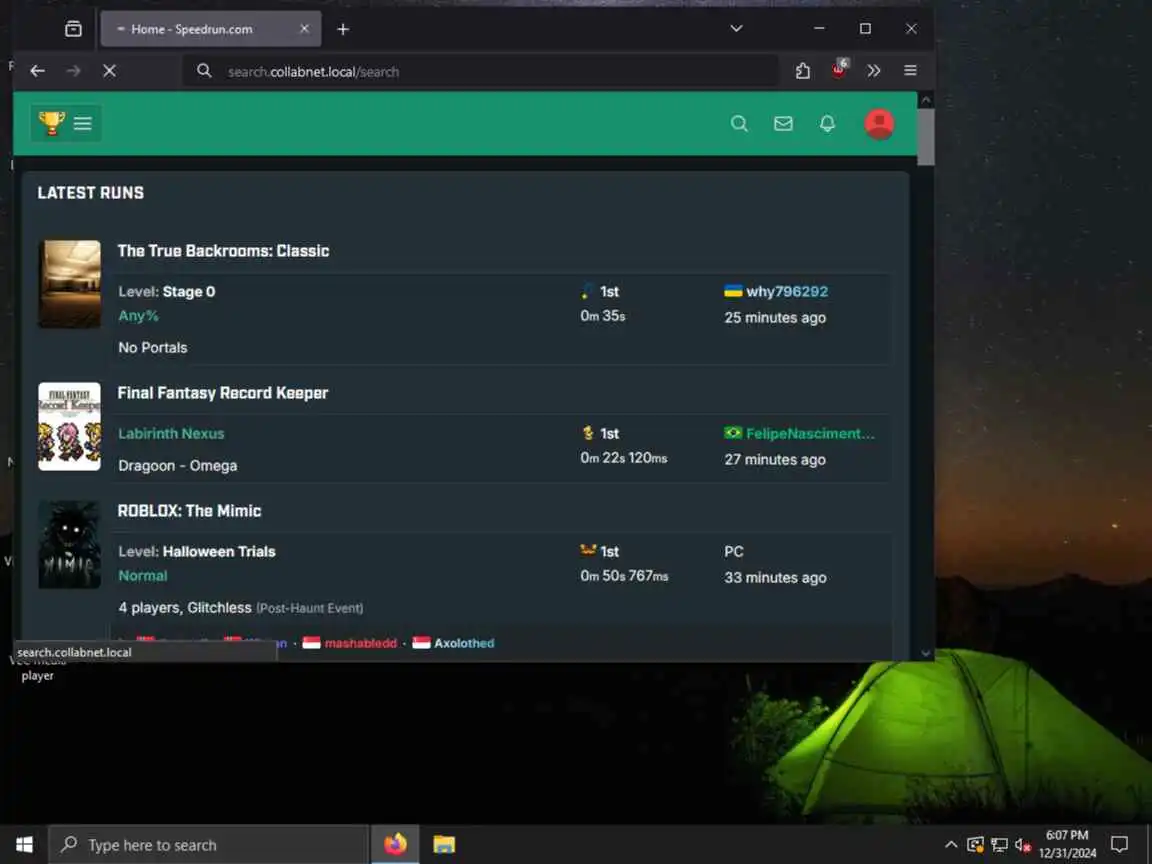1152x864 pixels.
Task: Open the site search magnifier icon
Action: coord(739,123)
